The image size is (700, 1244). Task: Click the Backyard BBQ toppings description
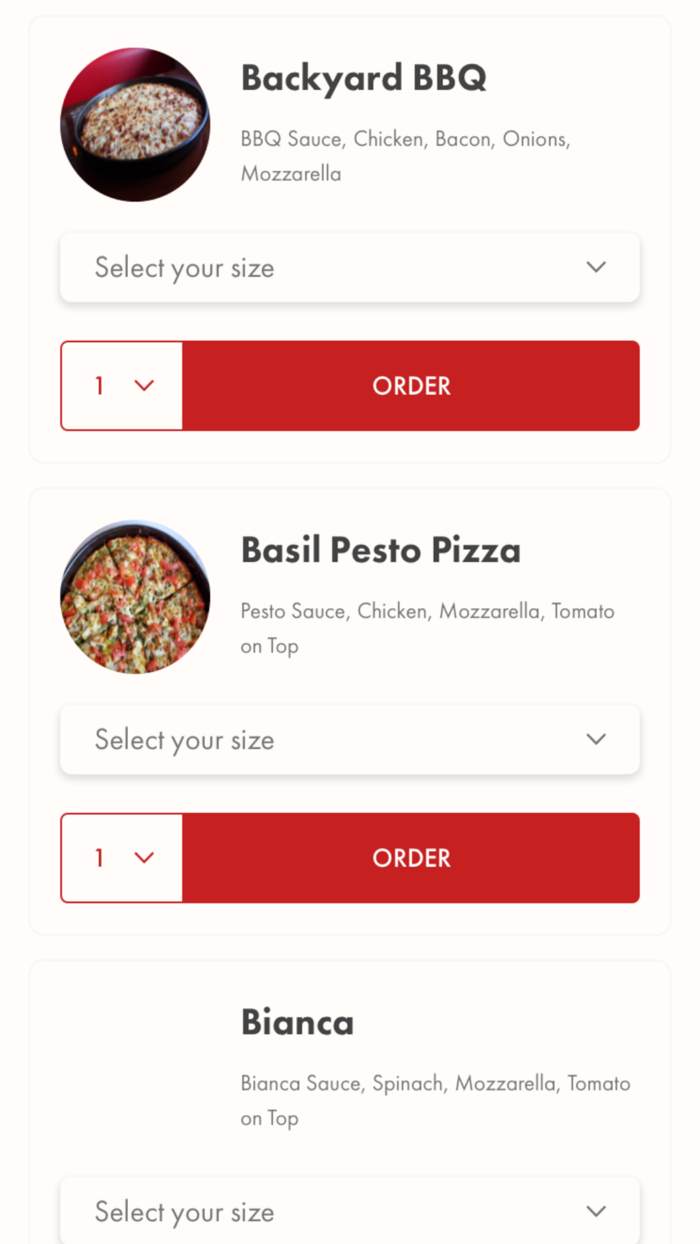click(405, 155)
